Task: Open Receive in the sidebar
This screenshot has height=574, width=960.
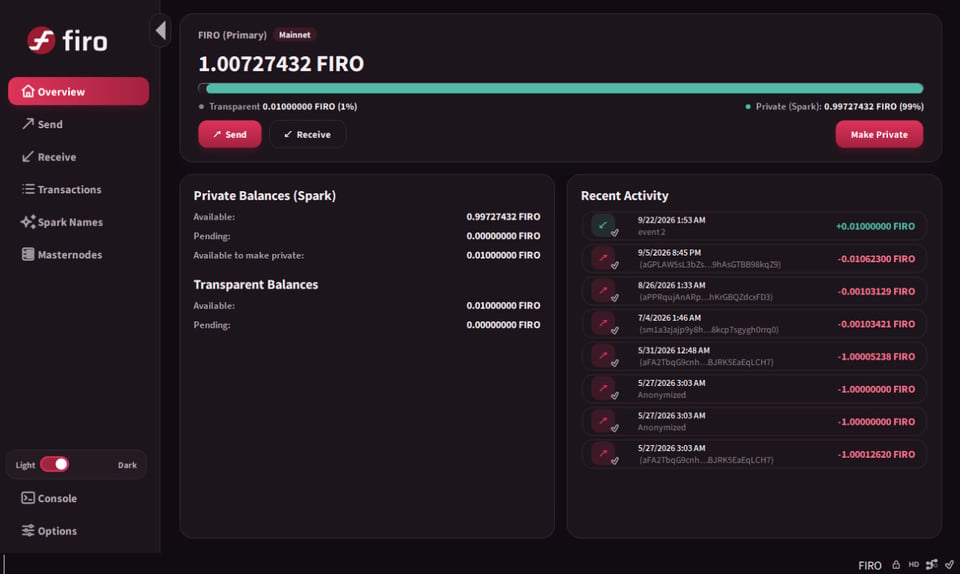Action: point(78,157)
